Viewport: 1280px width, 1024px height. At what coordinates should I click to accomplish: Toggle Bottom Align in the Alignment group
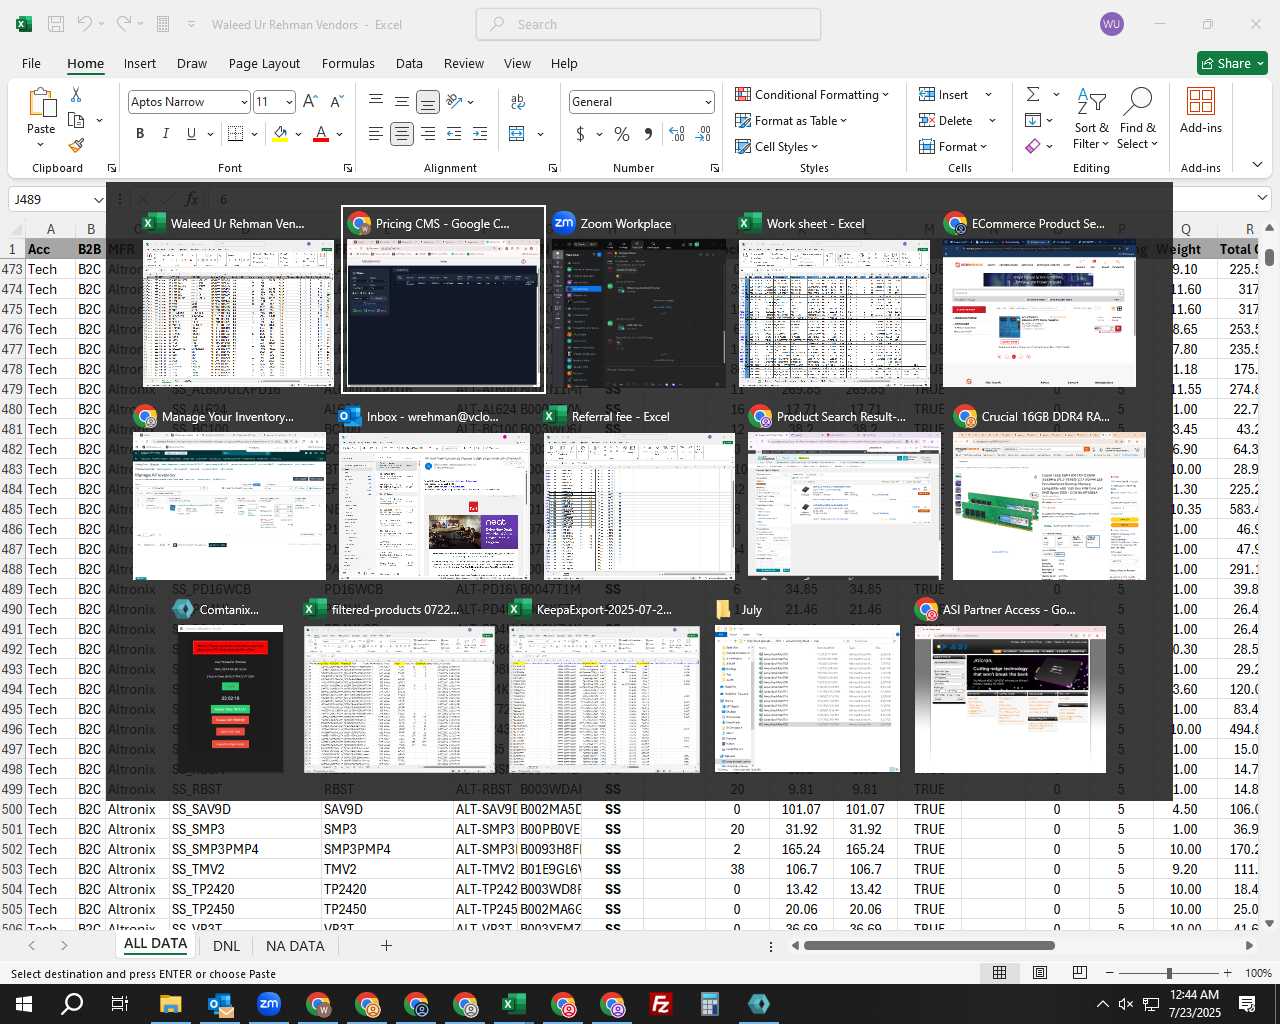click(428, 102)
